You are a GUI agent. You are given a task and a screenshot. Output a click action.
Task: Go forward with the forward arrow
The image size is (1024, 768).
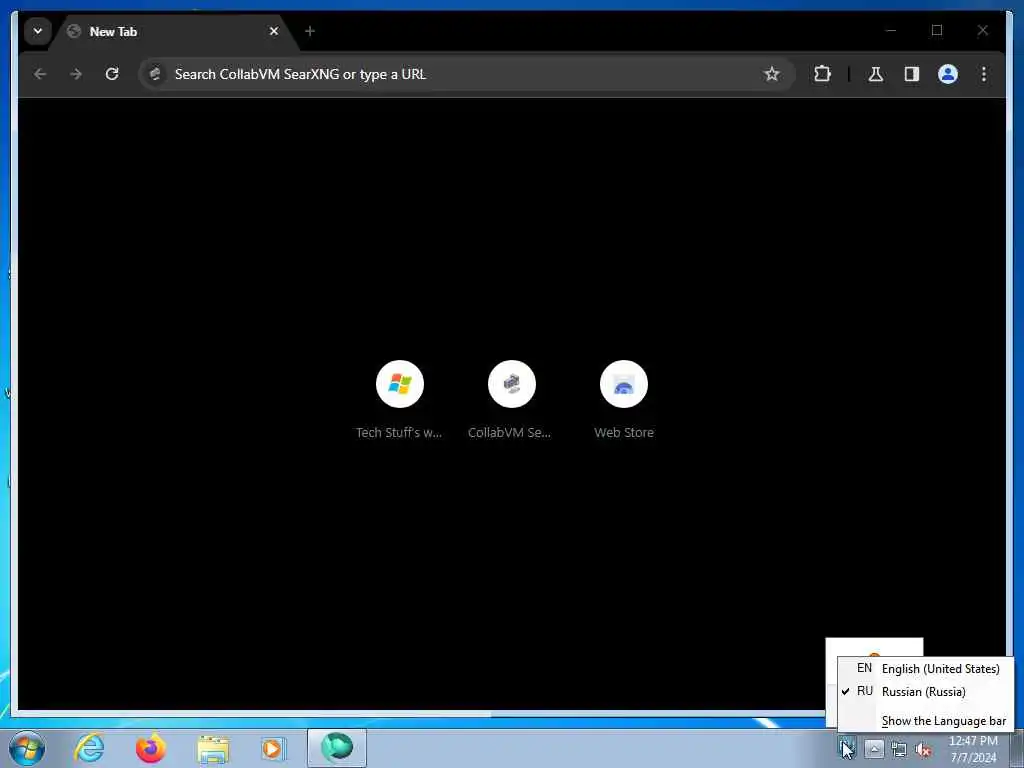point(76,74)
